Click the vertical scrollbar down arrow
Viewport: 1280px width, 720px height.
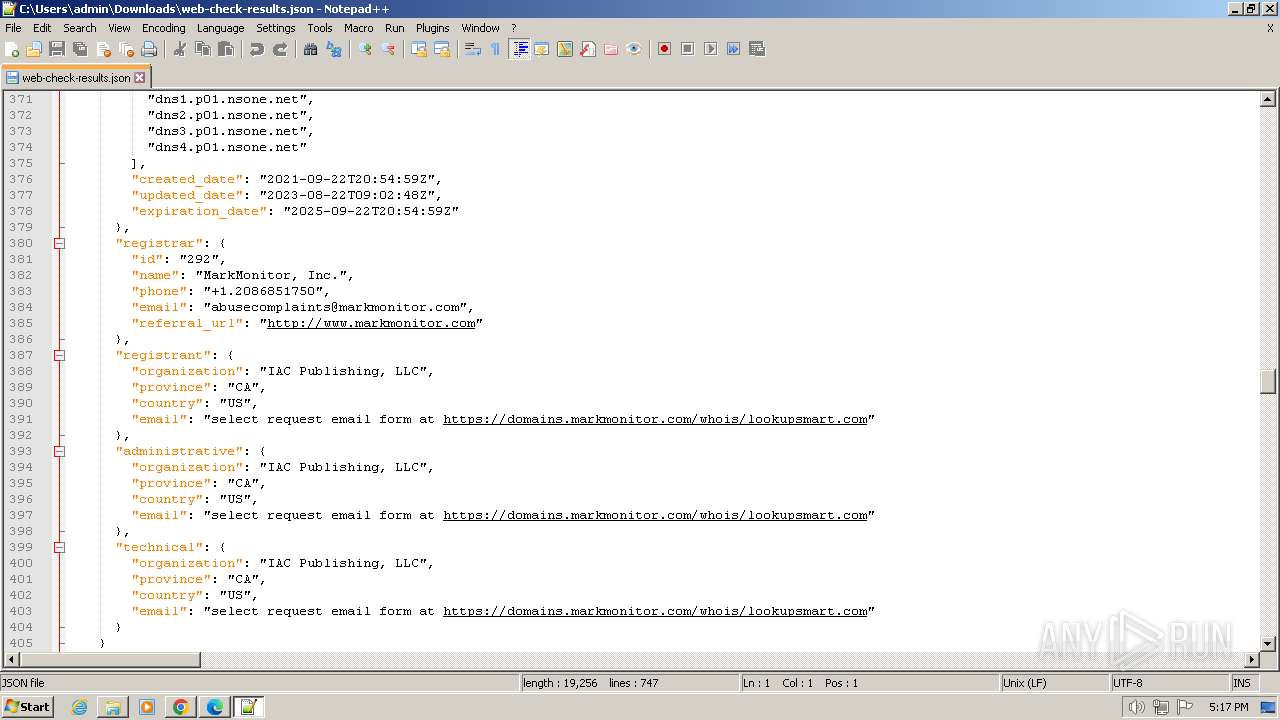[x=1268, y=644]
